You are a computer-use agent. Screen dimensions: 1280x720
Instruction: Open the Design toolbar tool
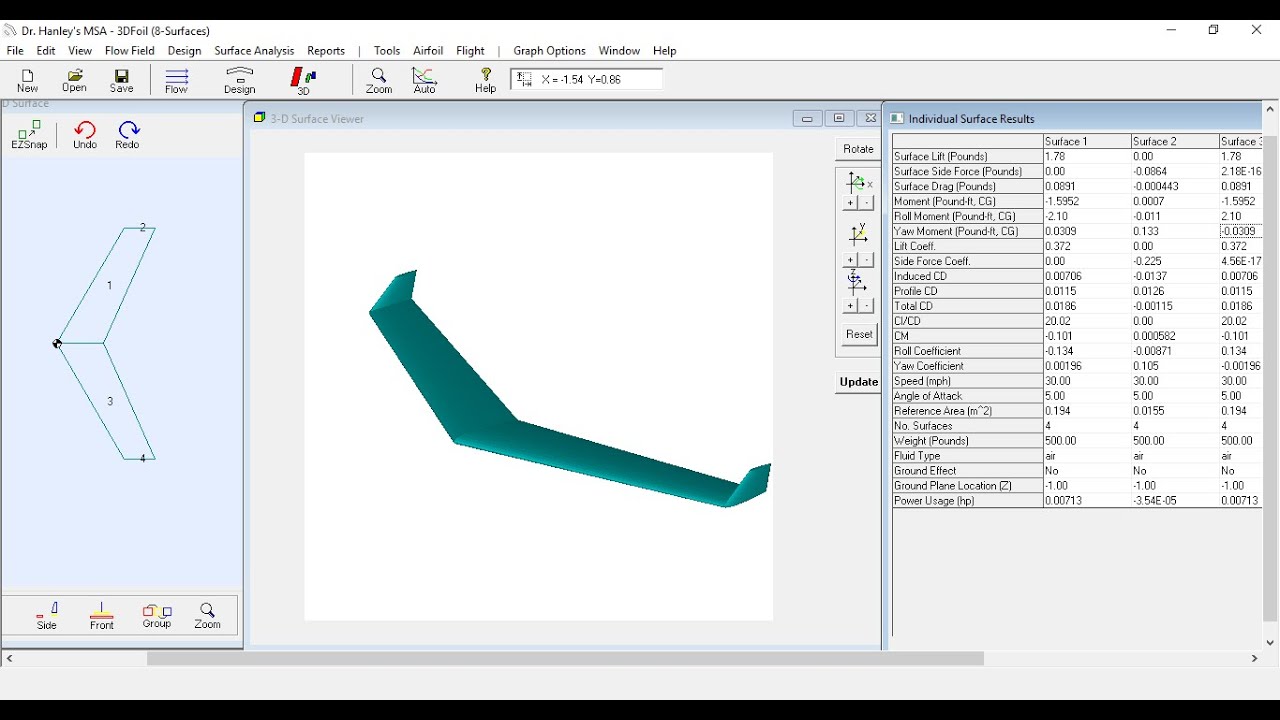tap(241, 81)
